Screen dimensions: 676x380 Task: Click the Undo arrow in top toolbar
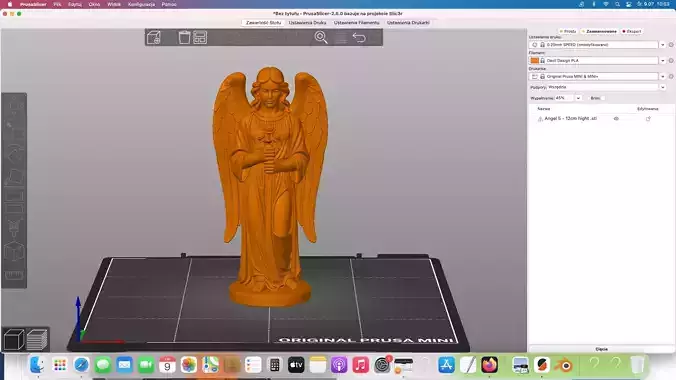click(x=359, y=38)
